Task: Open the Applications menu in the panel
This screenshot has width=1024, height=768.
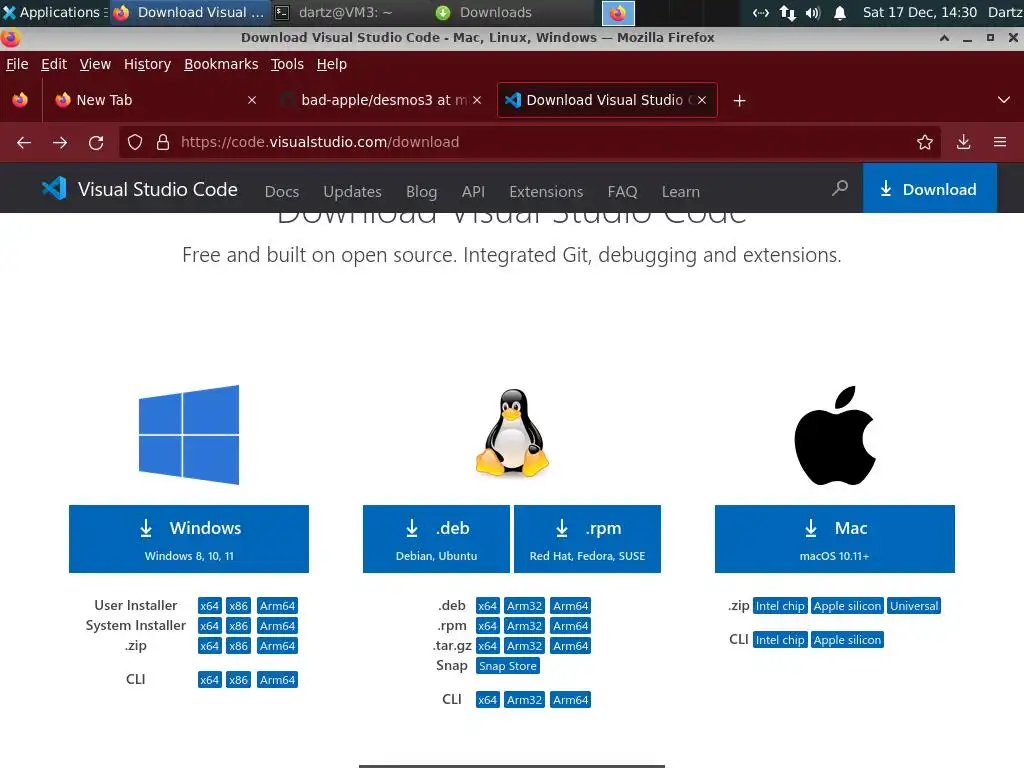Action: coord(54,12)
